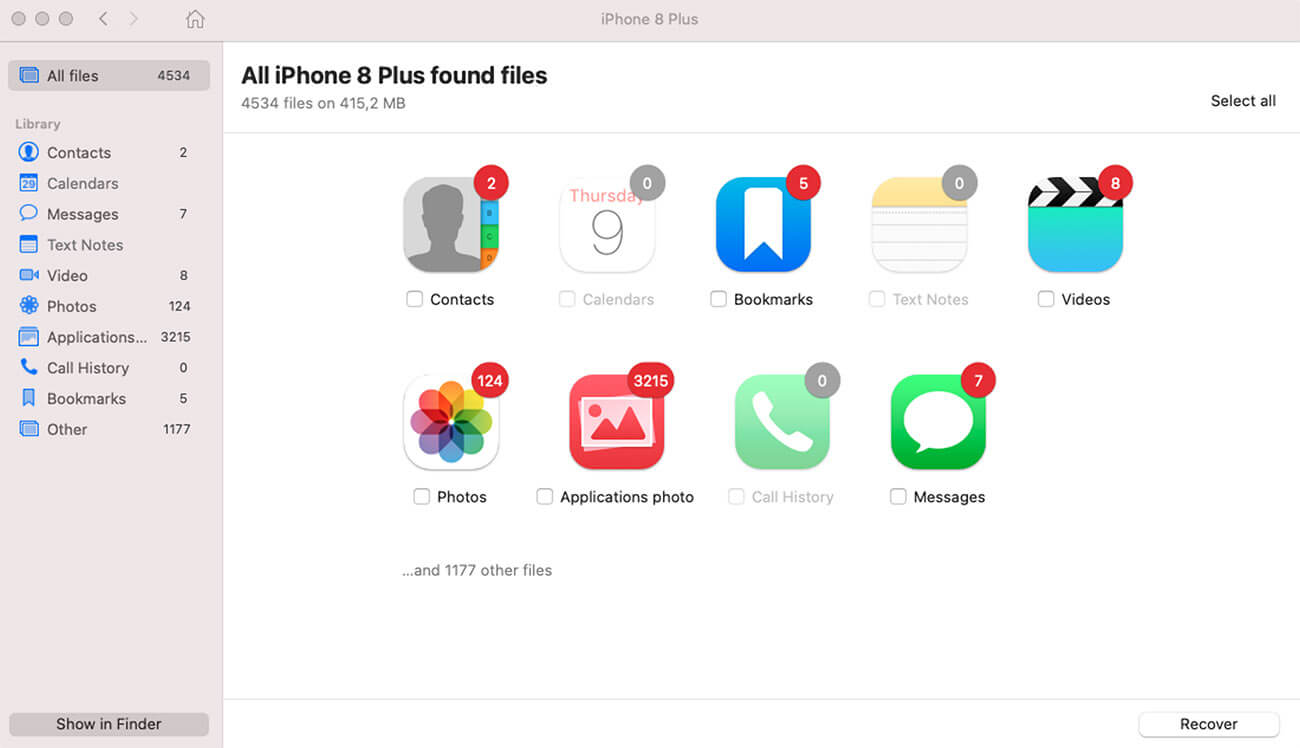This screenshot has width=1300, height=748.
Task: Open Photos in the Library sidebar
Action: click(x=109, y=306)
